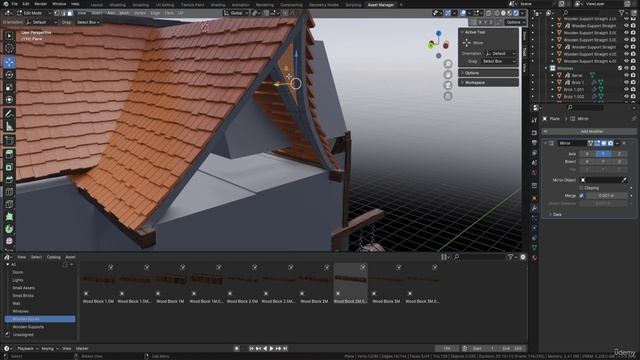This screenshot has height=360, width=640.
Task: Toggle mirror Axis Y button
Action: coord(603,154)
